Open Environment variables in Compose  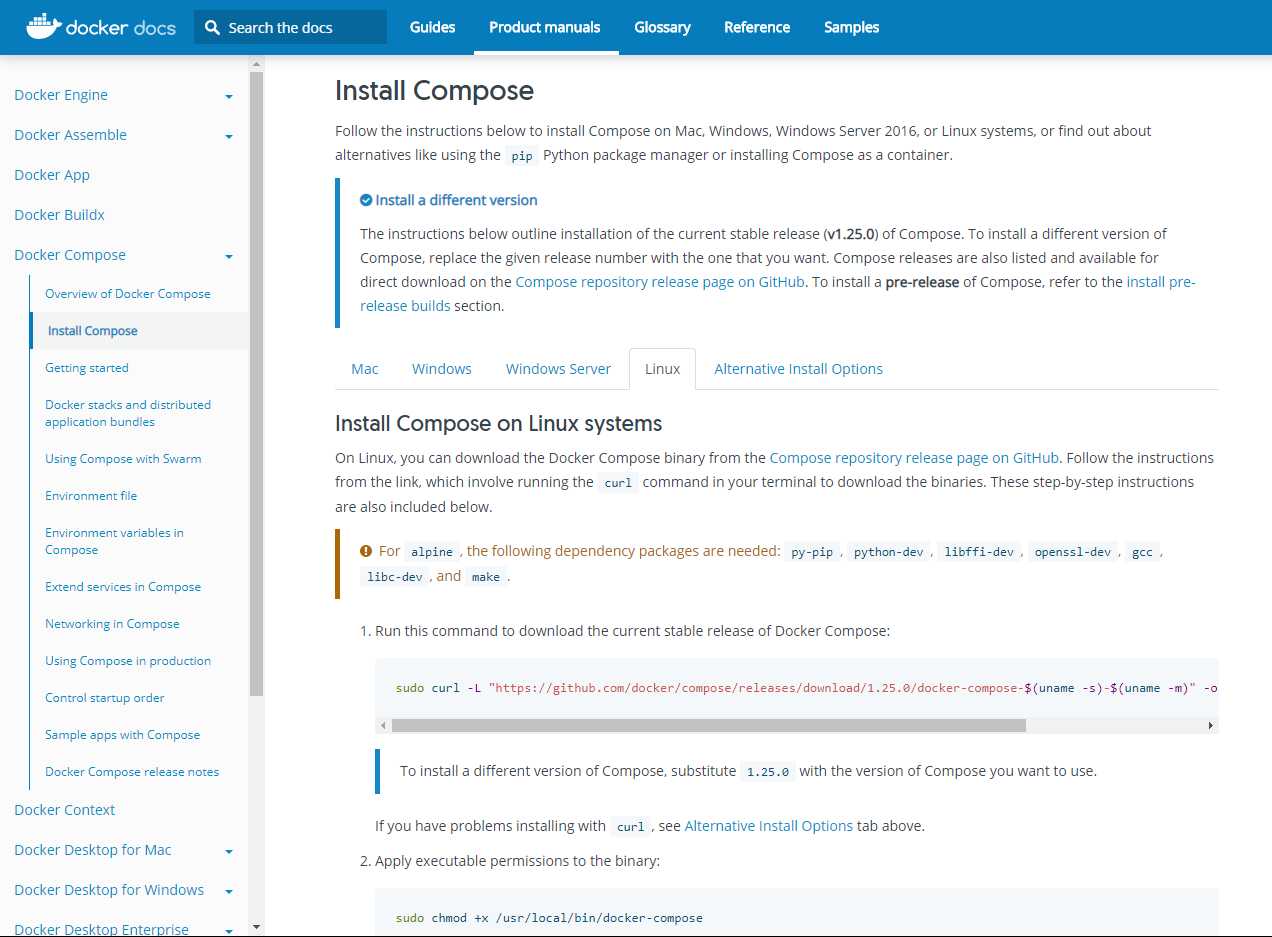(114, 541)
